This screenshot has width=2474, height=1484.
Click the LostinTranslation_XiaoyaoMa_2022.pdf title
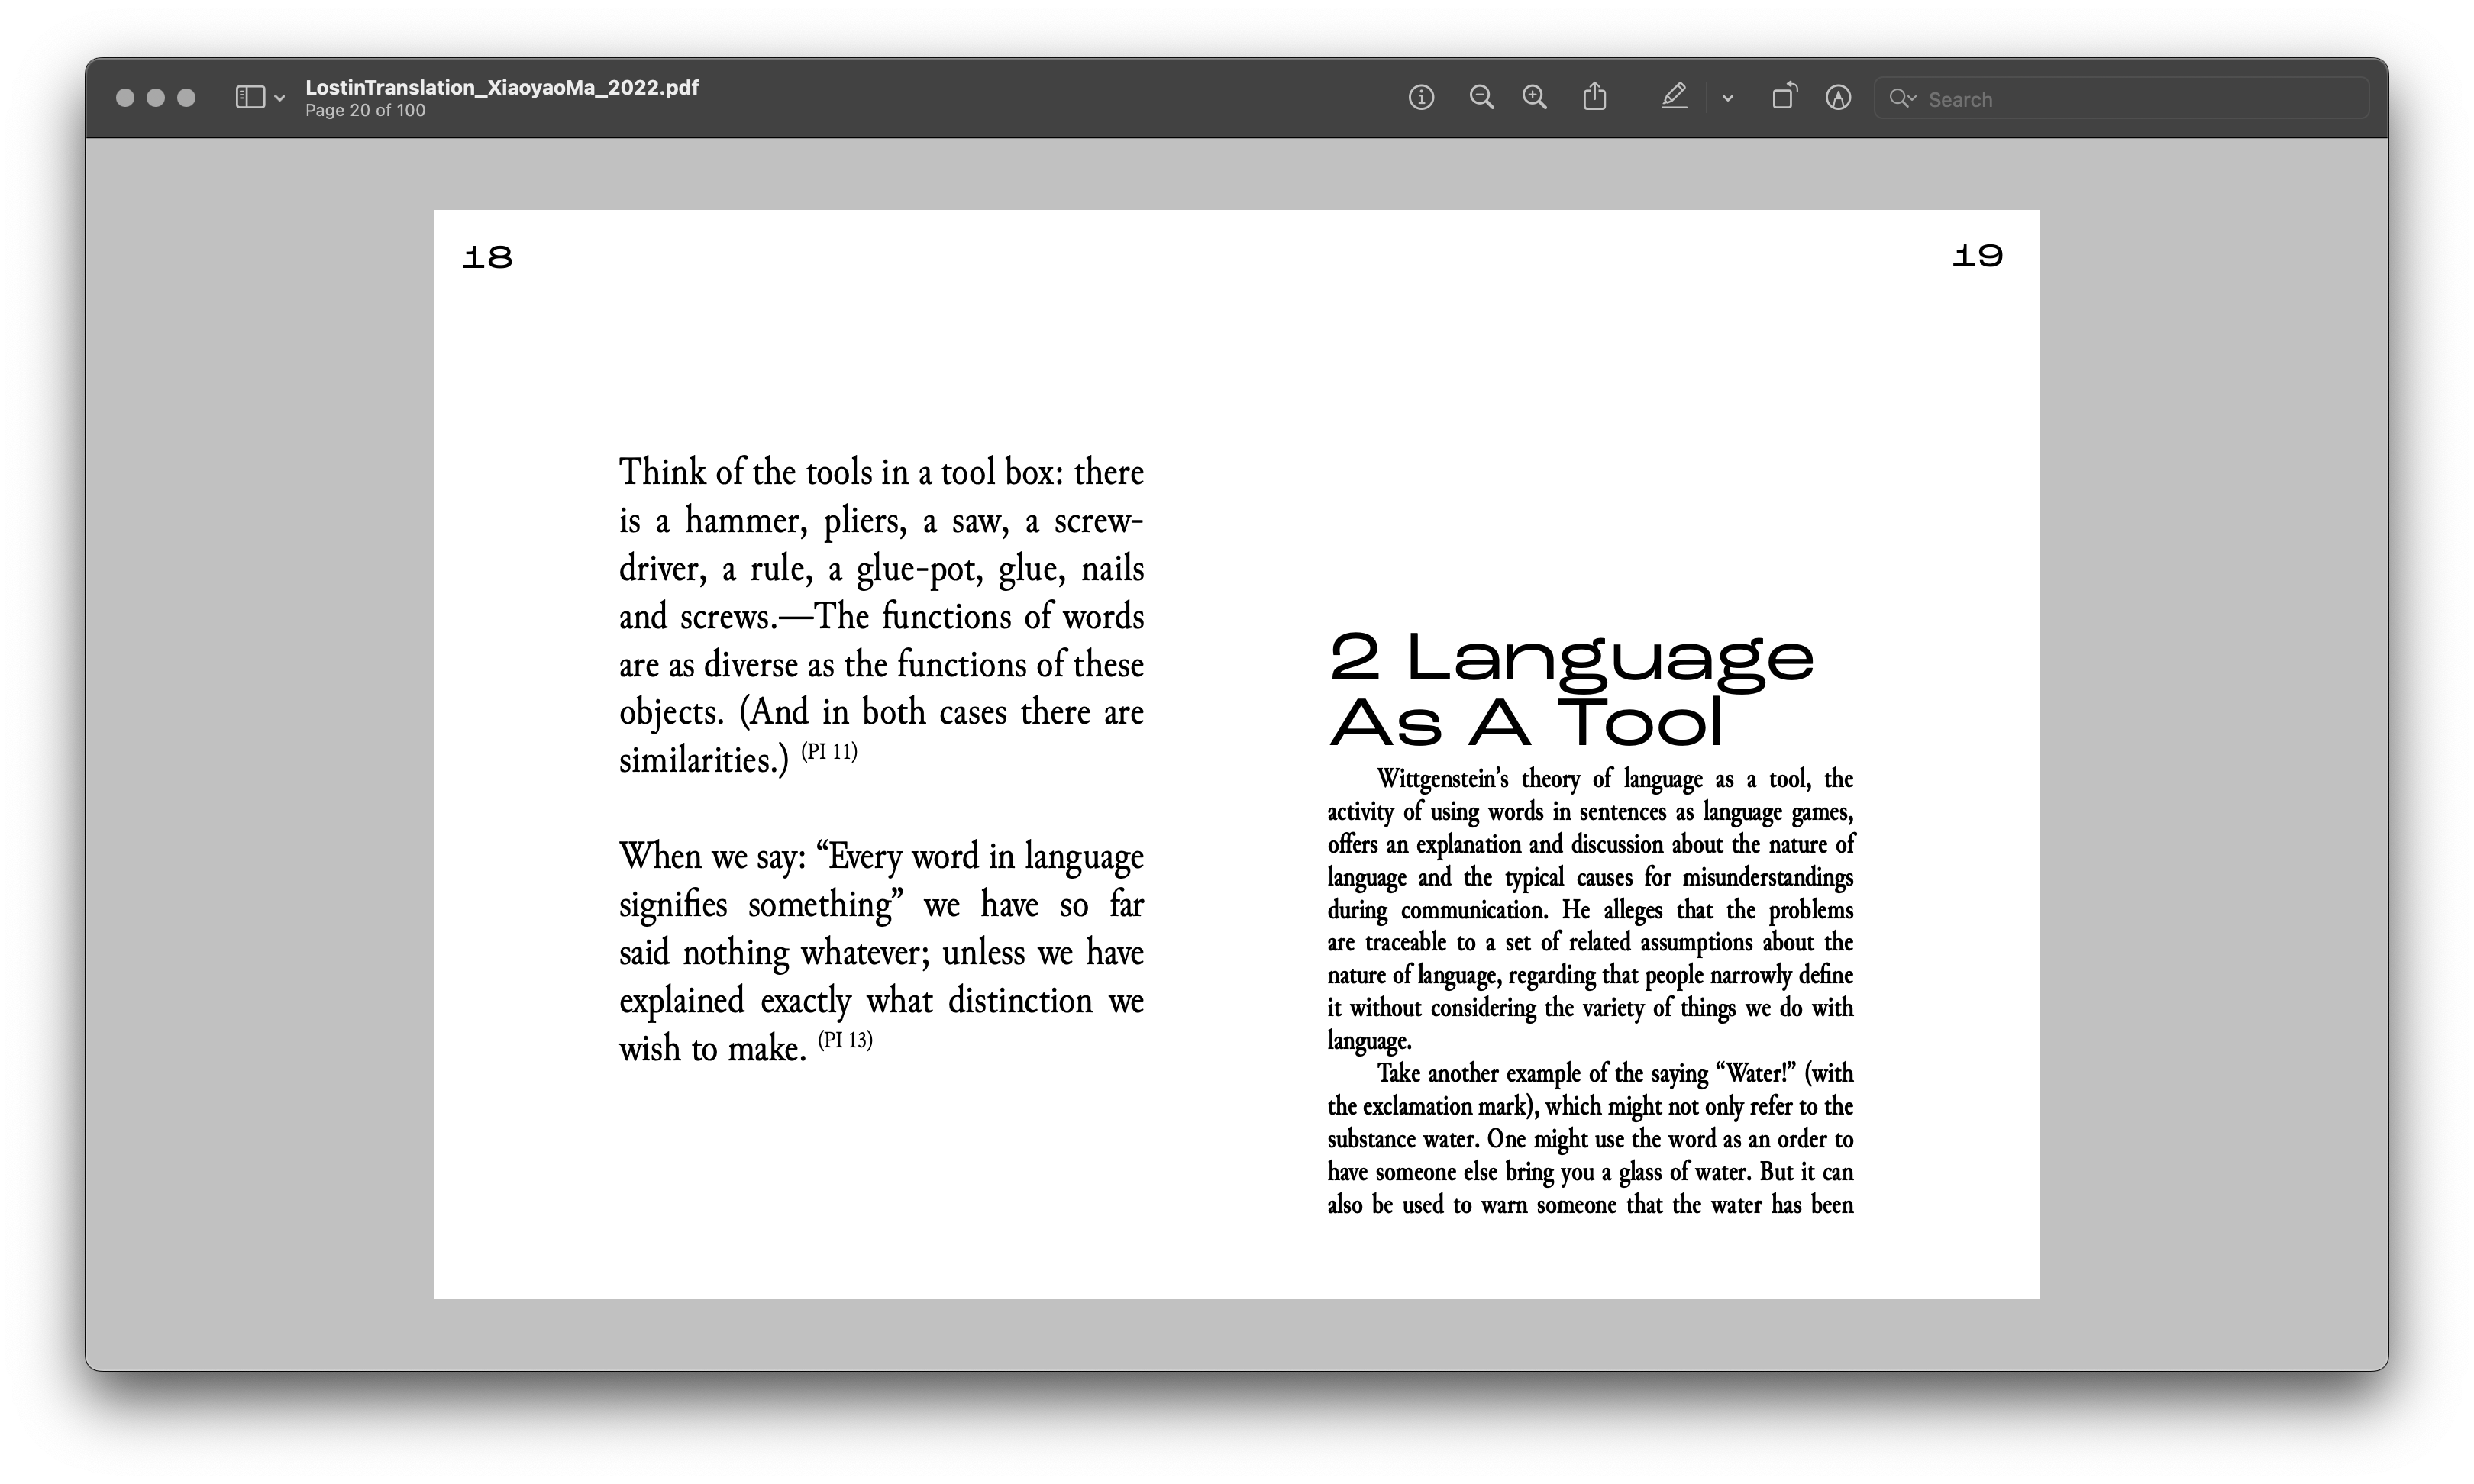(x=502, y=87)
